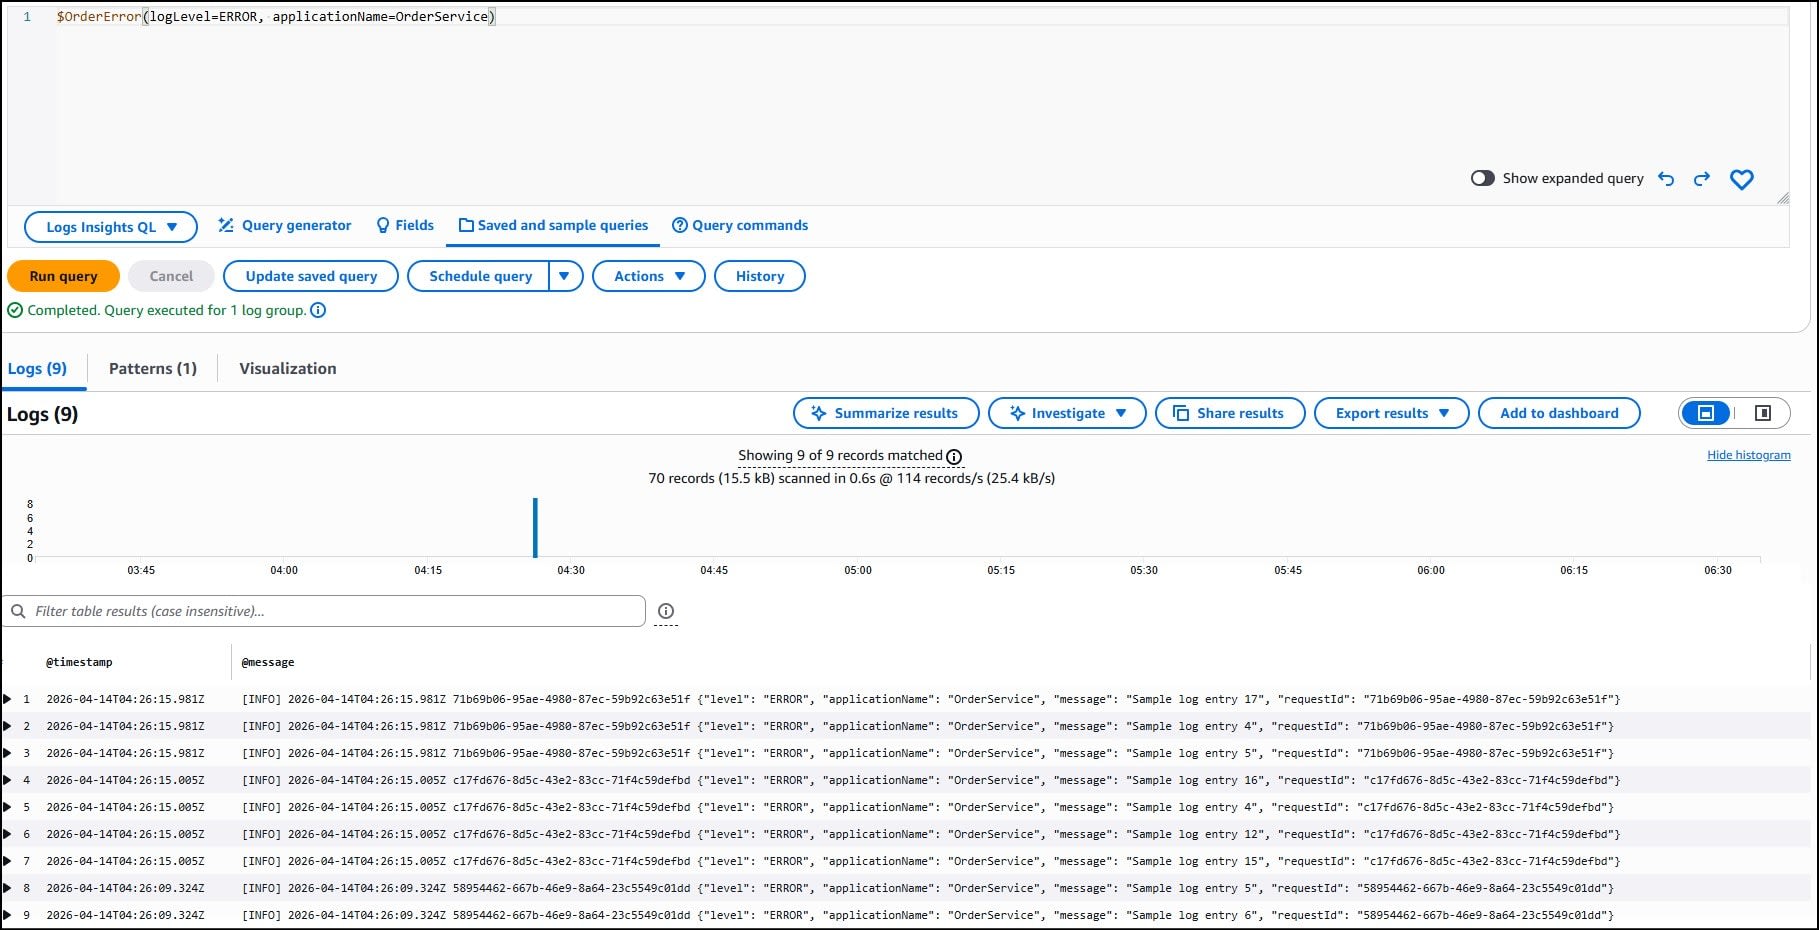Click info icon next to filter table field

[666, 611]
